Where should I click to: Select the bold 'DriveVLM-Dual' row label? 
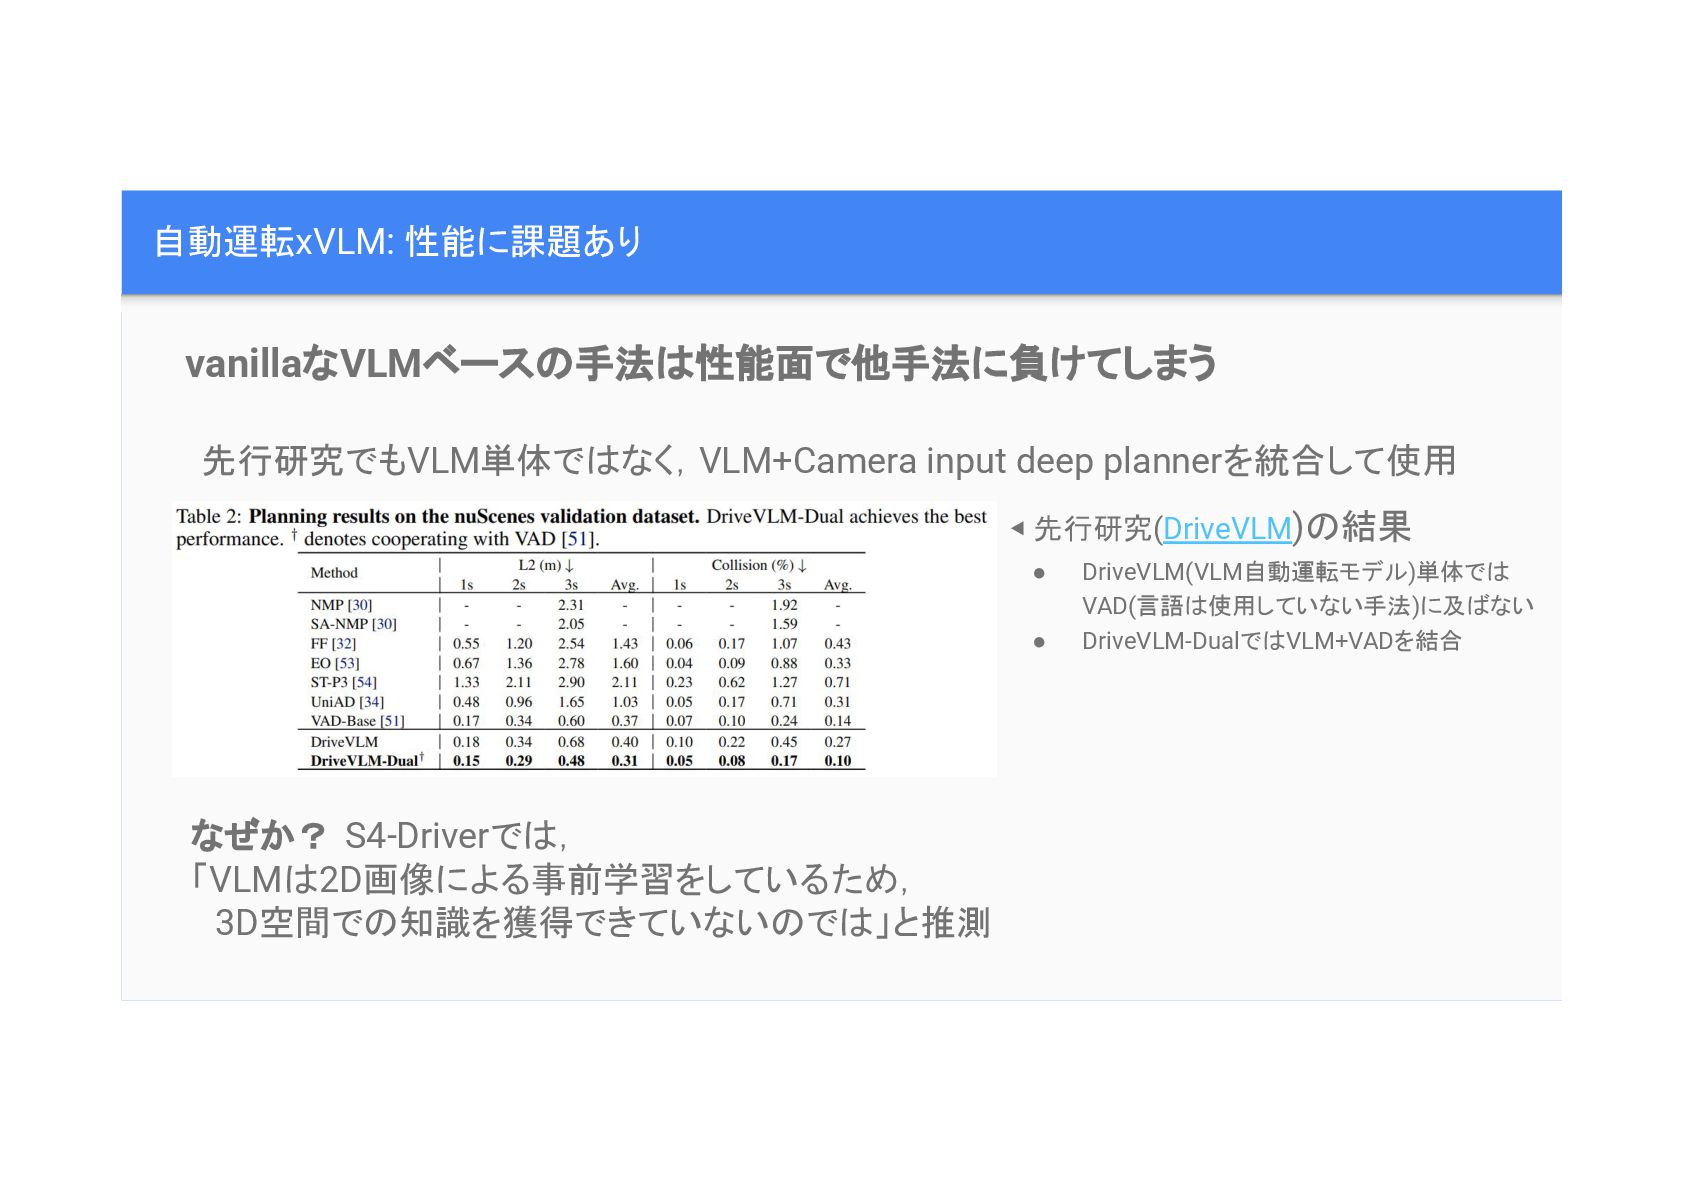coord(367,761)
